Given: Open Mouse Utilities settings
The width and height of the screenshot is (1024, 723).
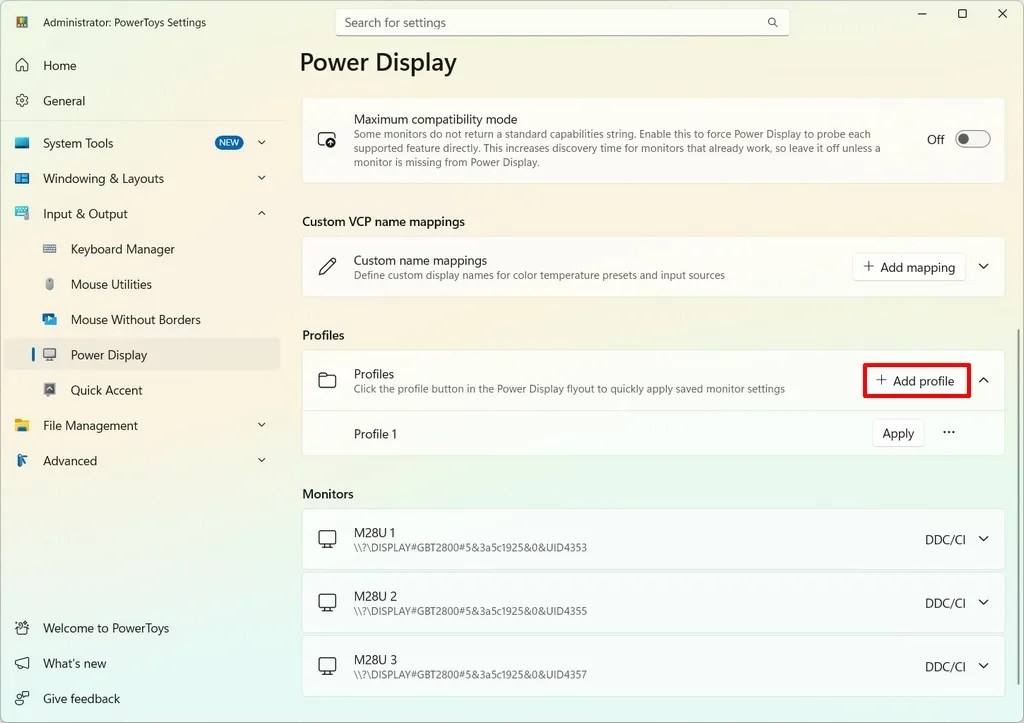Looking at the screenshot, I should tap(142, 284).
